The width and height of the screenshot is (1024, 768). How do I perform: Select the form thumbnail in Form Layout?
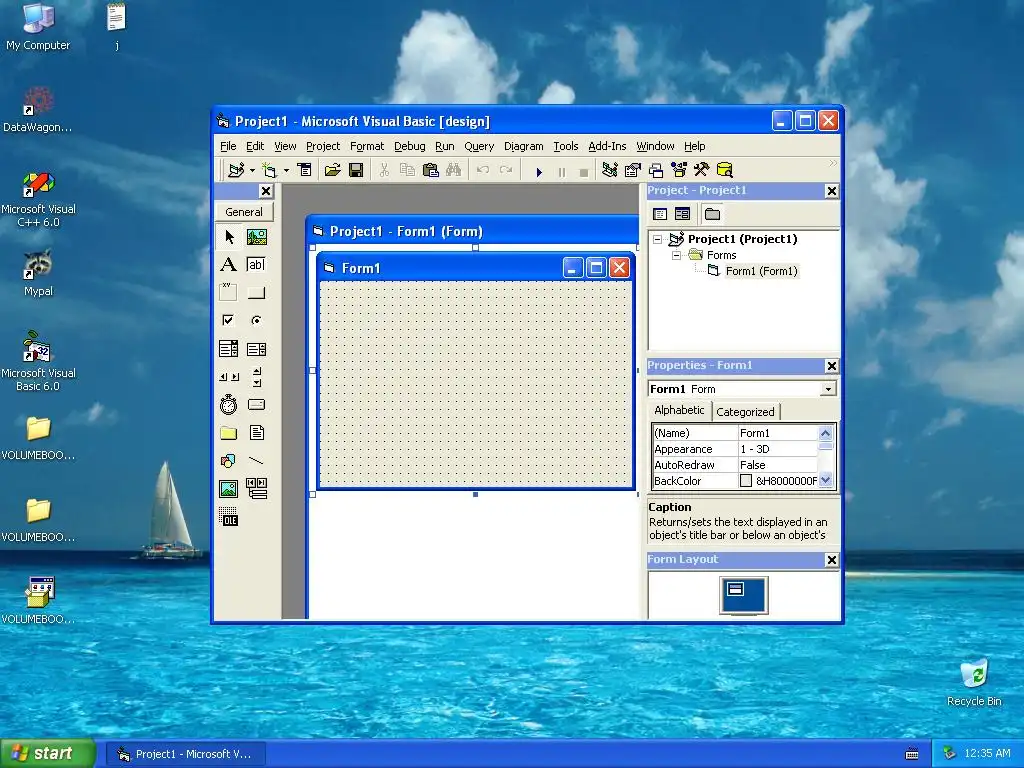pos(736,589)
